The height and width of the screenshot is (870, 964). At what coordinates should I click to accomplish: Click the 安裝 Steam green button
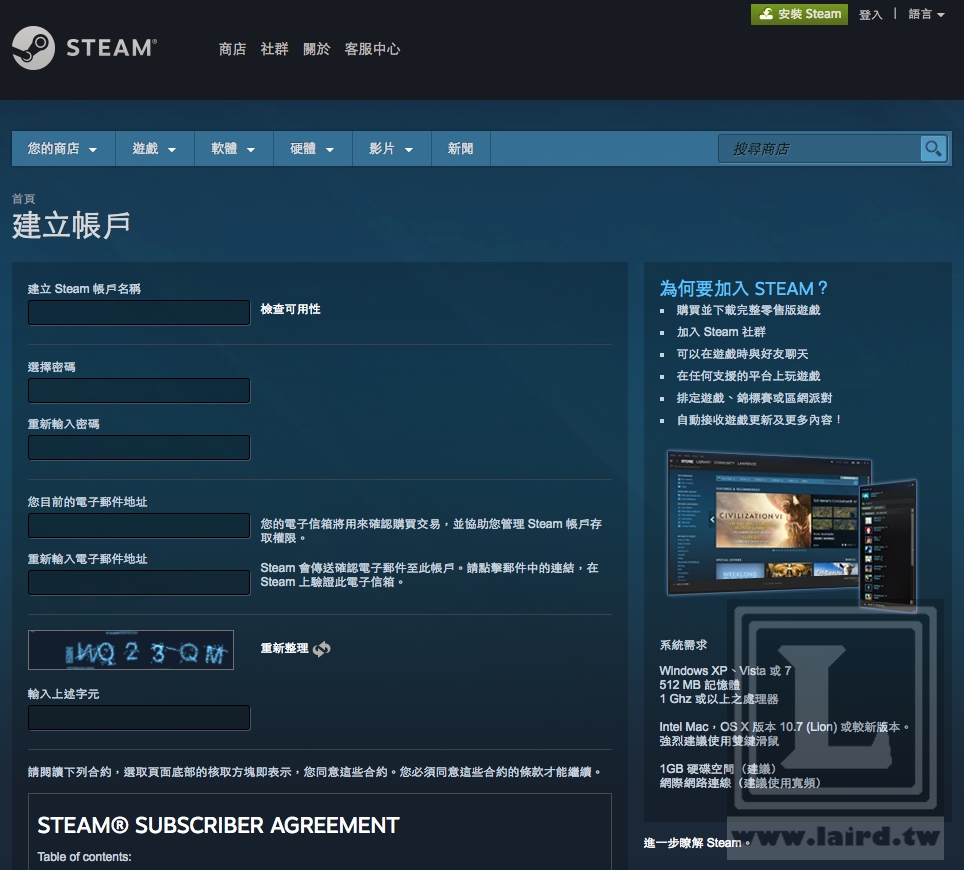[799, 14]
